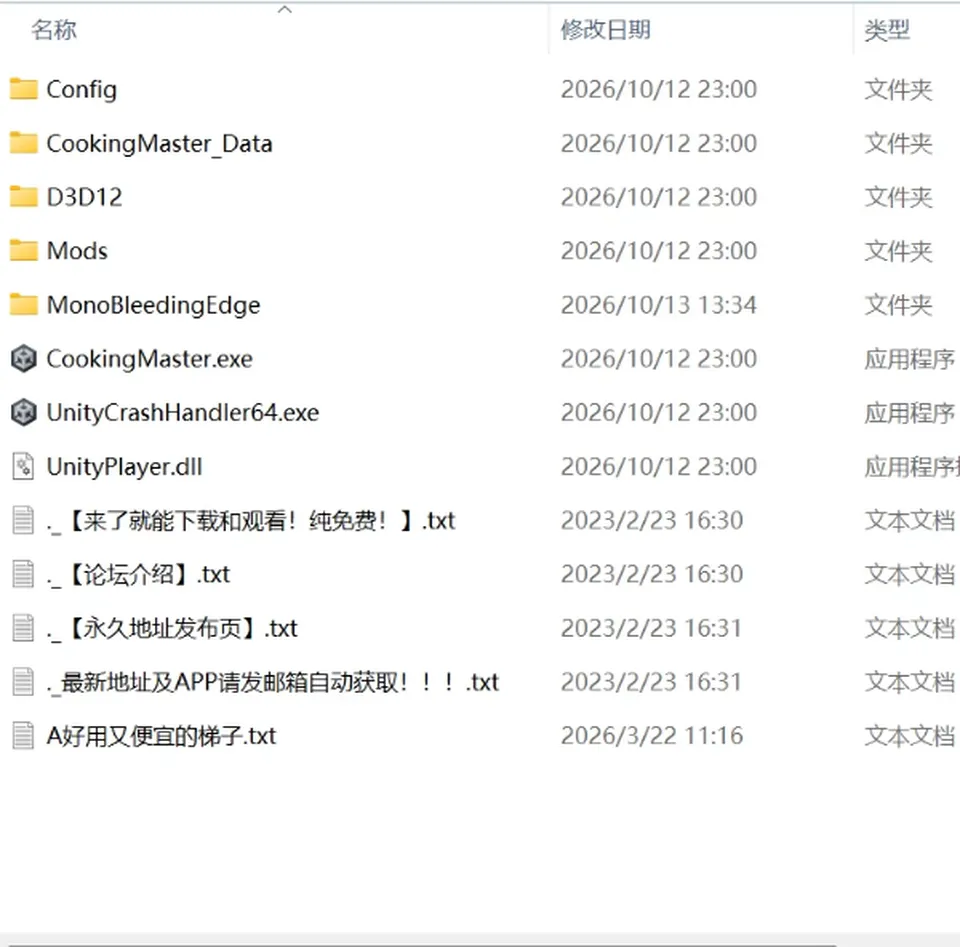Click 文件夹 type of the Mods folder
960x947 pixels.
pos(898,251)
